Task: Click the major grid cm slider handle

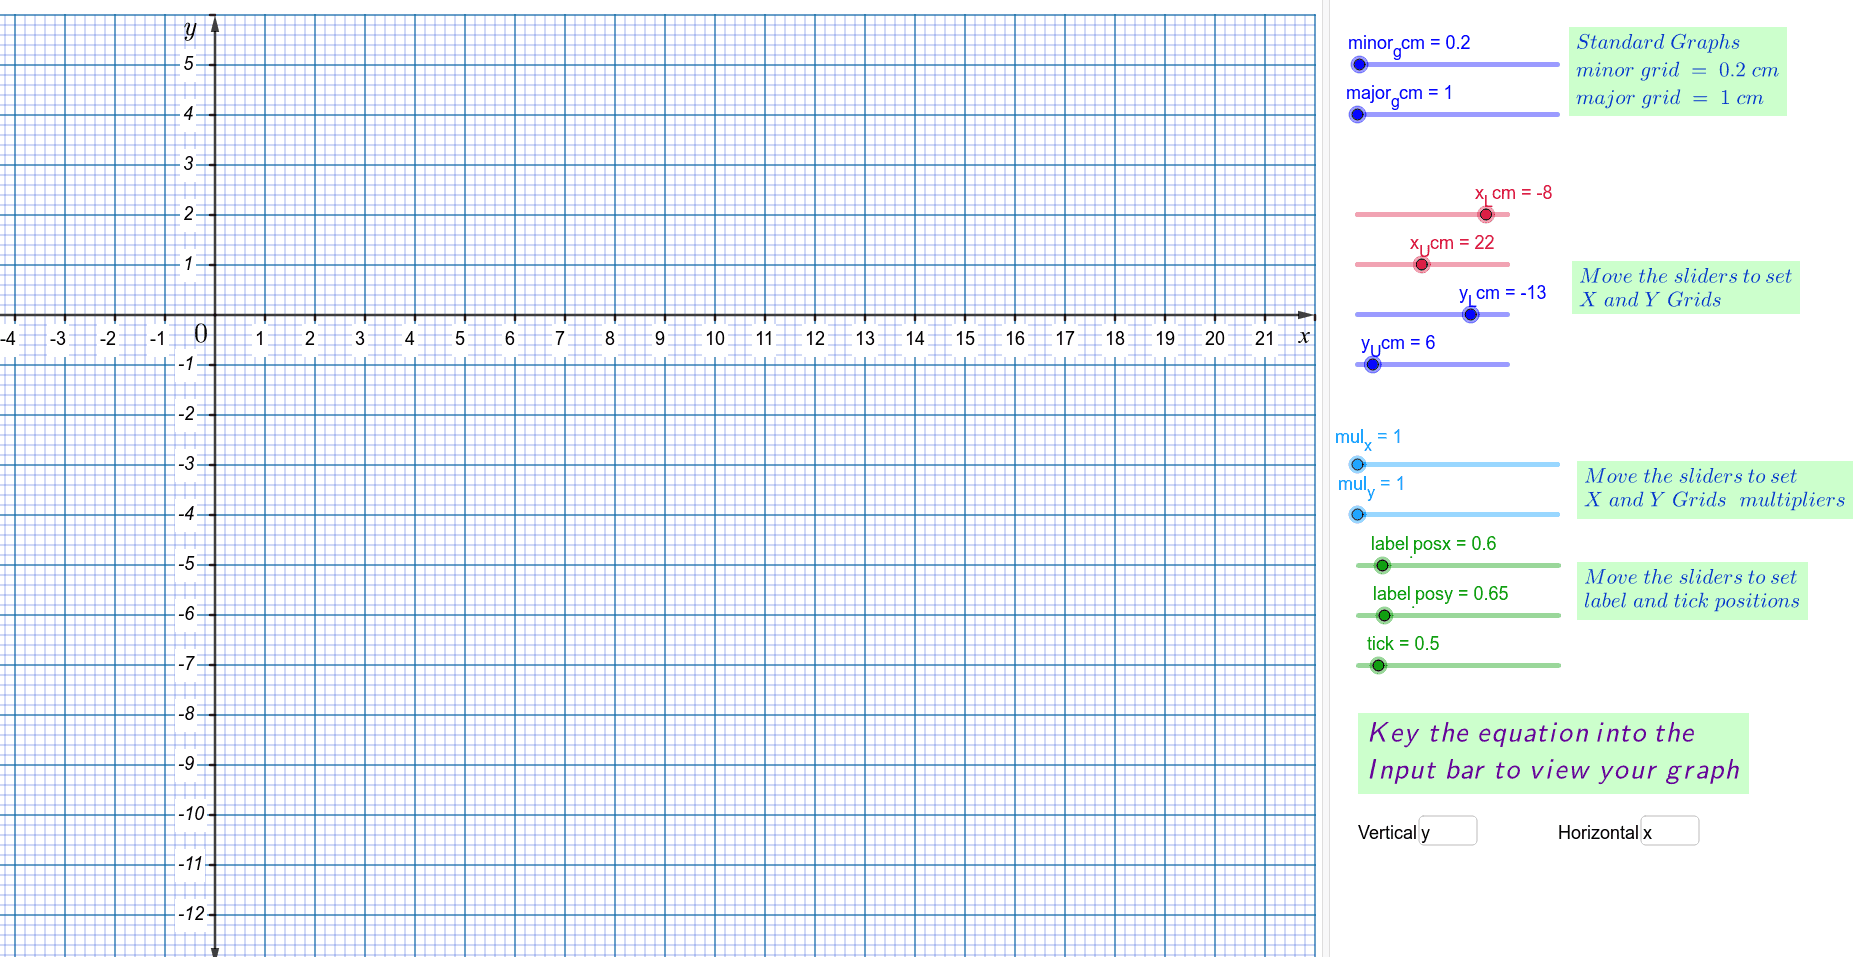Action: (x=1357, y=115)
